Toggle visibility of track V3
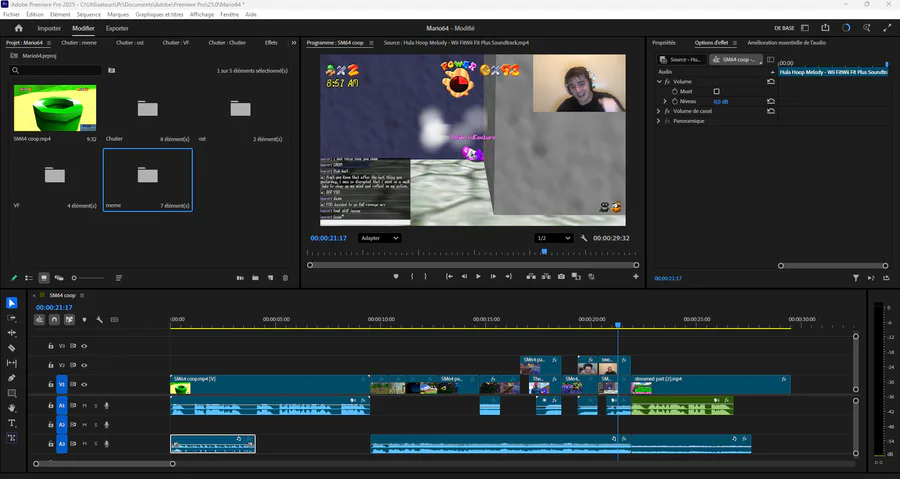900x479 pixels. [84, 346]
